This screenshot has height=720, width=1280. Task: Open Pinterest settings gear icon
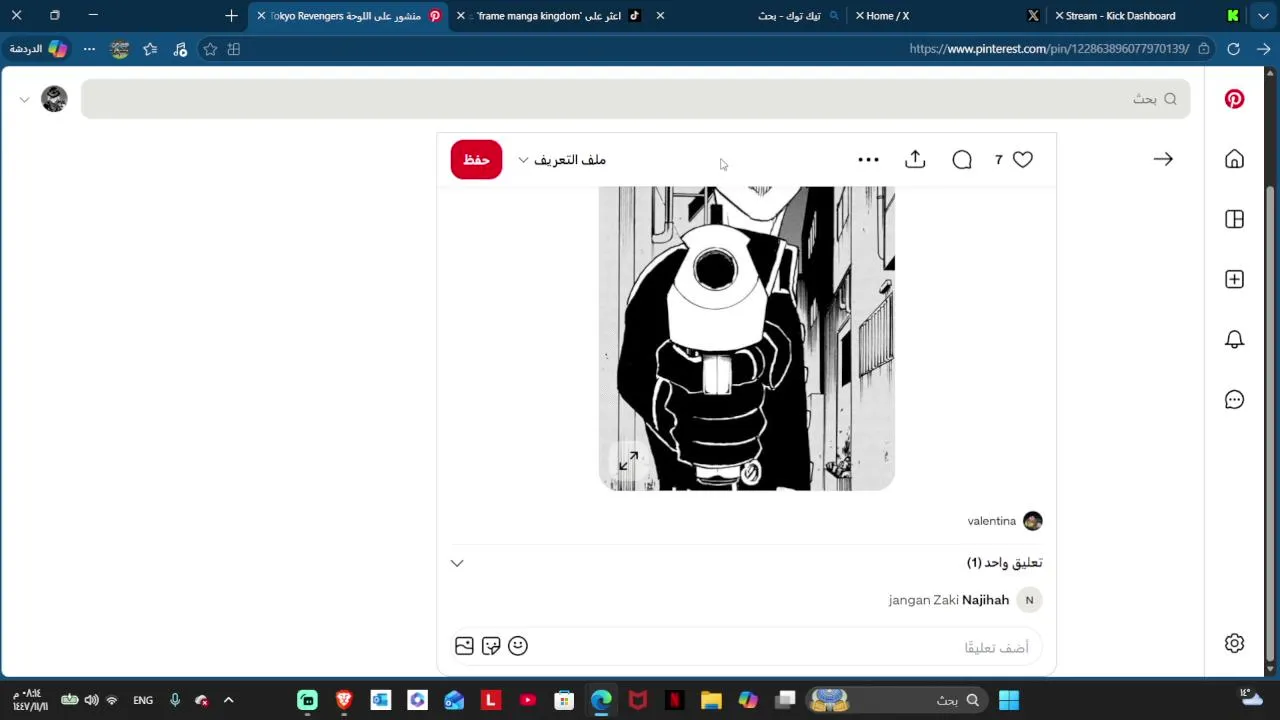1234,643
